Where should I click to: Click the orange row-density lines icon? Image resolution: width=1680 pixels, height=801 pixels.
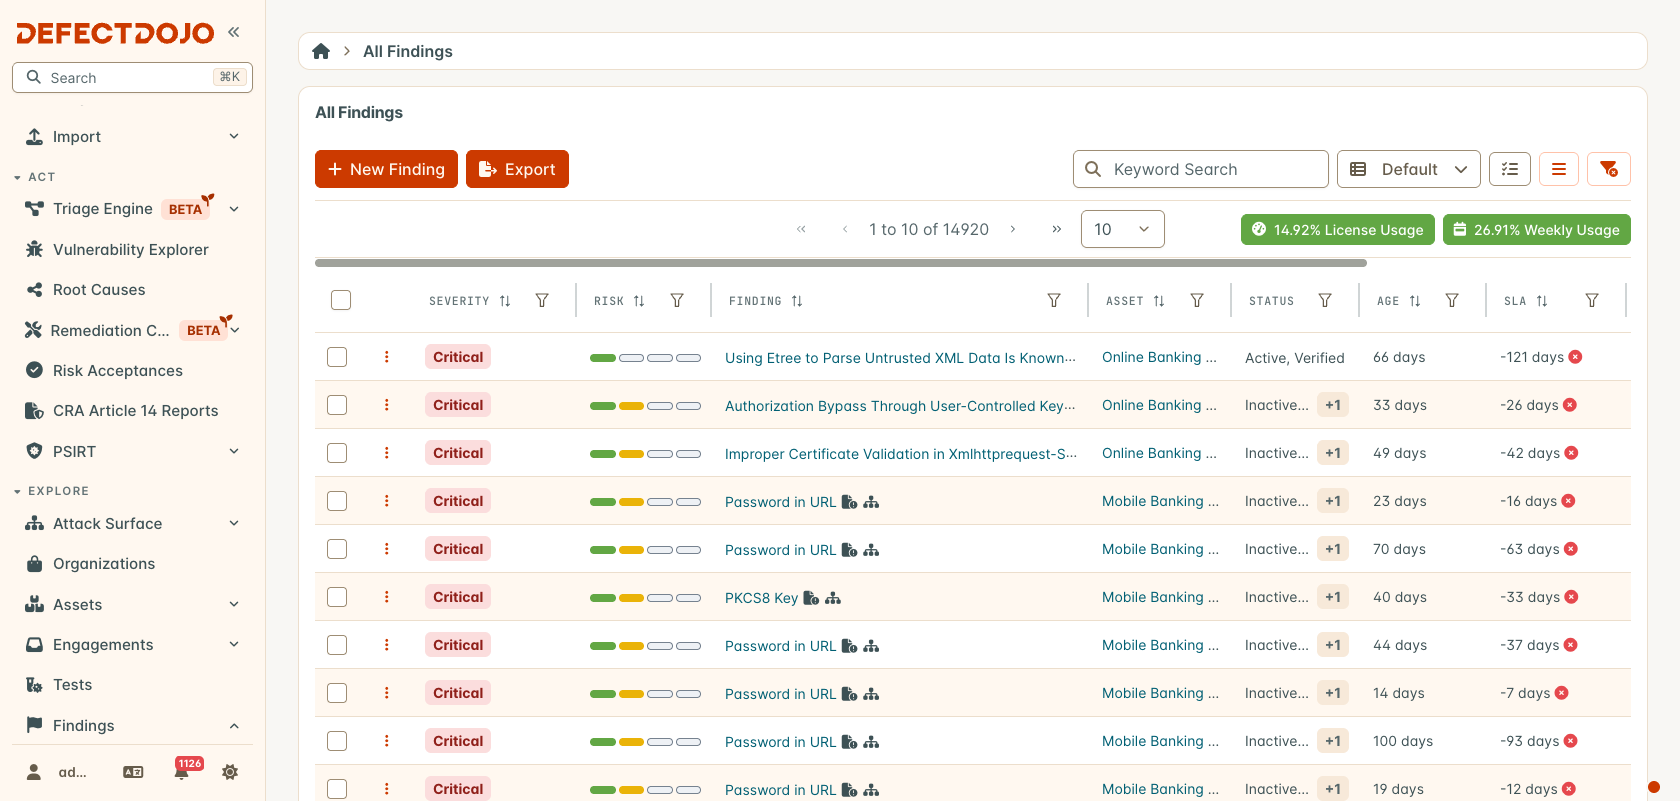click(1559, 169)
